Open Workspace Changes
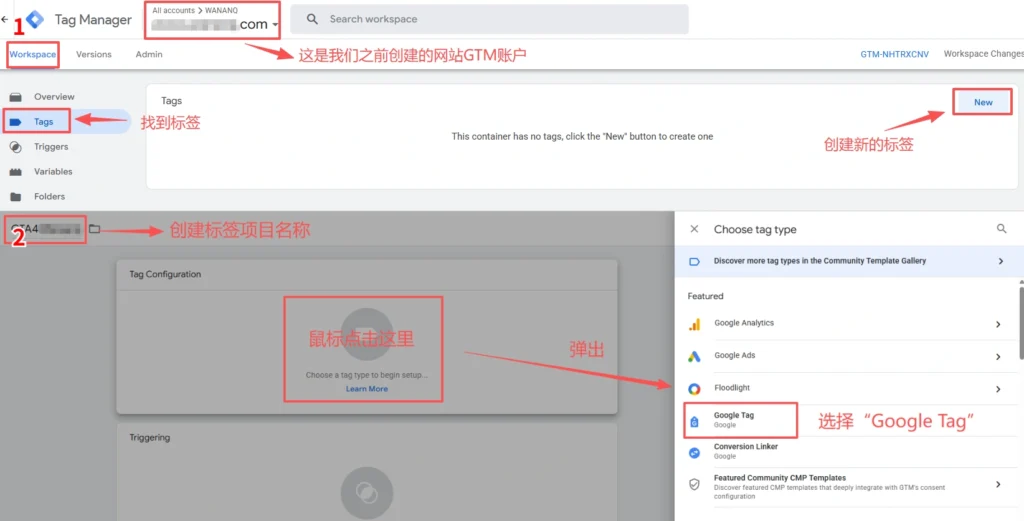The width and height of the screenshot is (1024, 521). coord(984,54)
